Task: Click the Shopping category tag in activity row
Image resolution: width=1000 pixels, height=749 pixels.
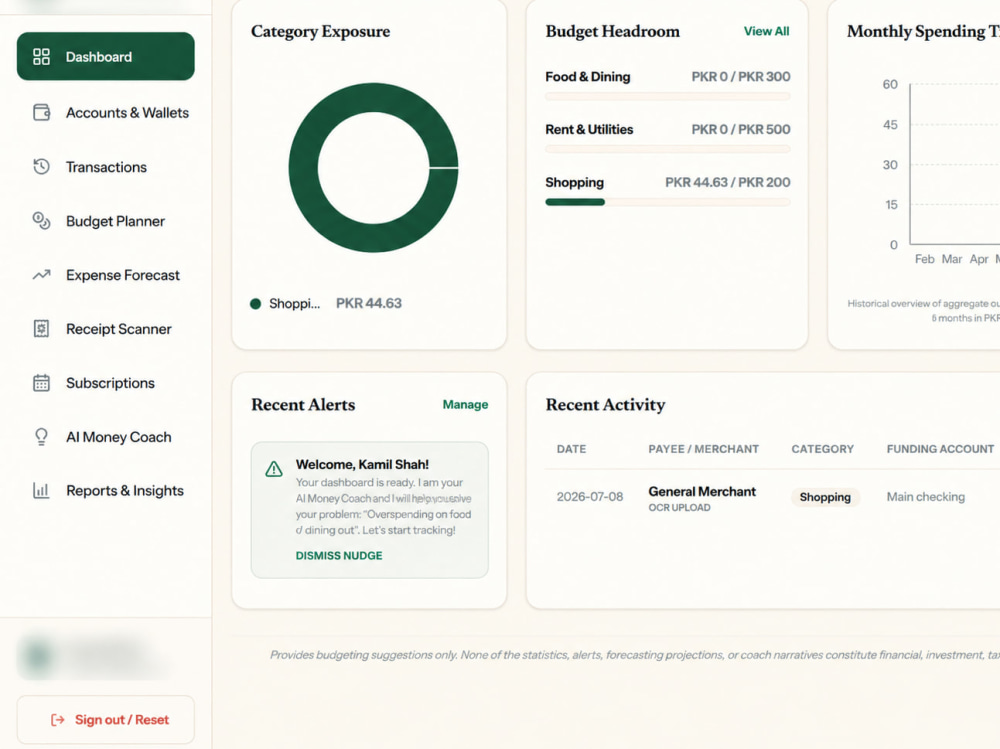Action: [825, 497]
